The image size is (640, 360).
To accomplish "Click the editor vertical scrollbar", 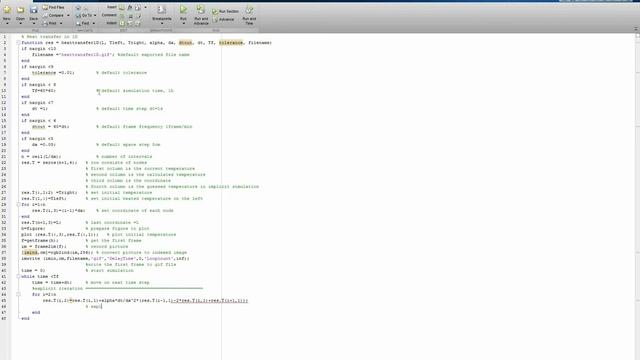I will pos(637,196).
